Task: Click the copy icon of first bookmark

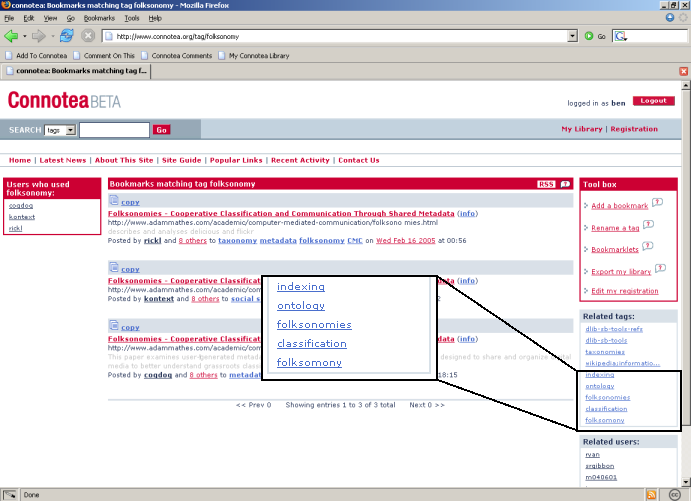Action: click(x=114, y=200)
